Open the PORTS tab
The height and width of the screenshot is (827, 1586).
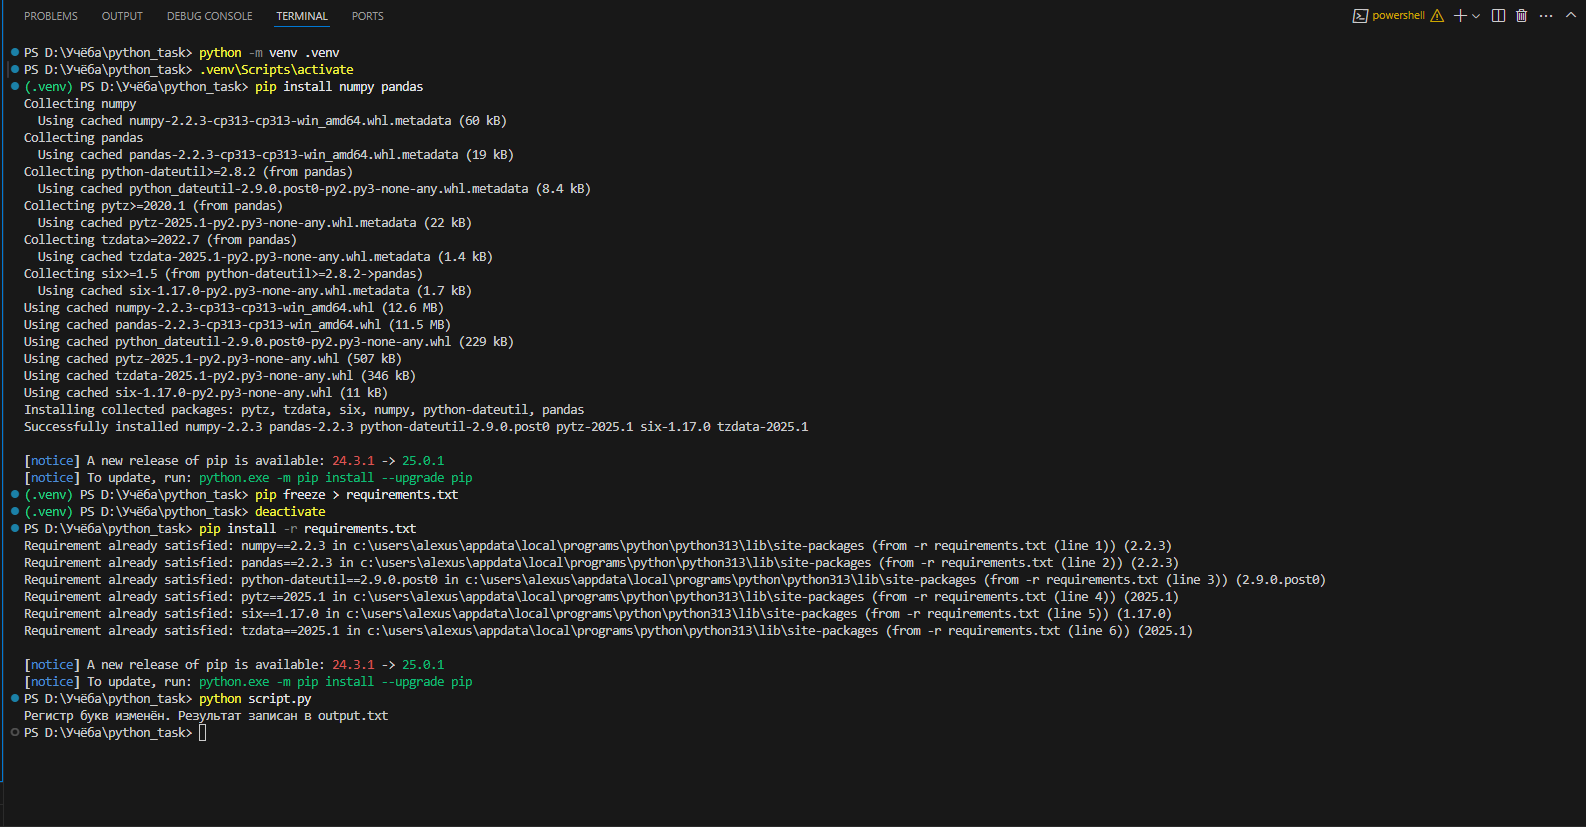367,16
